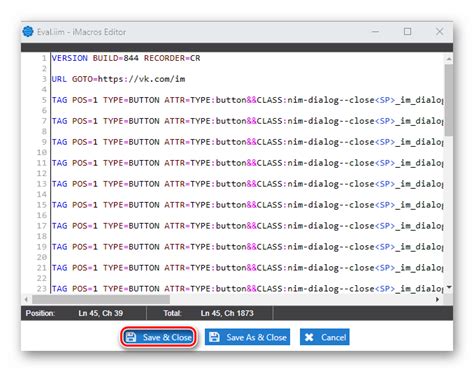
Task: Click line number 1 in the gutter
Action: click(x=44, y=58)
